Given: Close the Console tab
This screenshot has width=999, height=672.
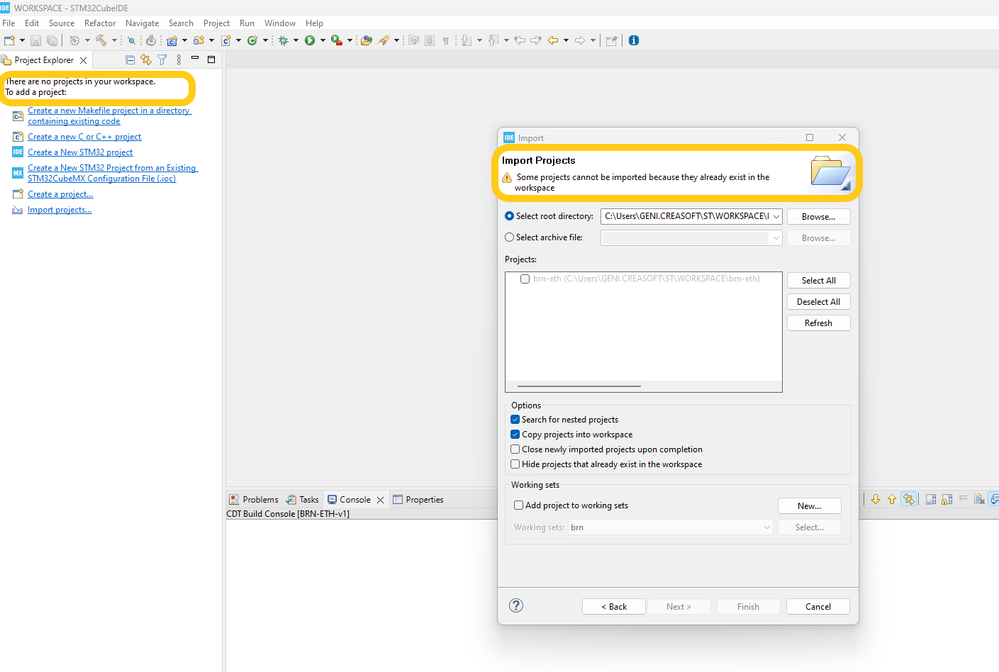Looking at the screenshot, I should [x=380, y=500].
